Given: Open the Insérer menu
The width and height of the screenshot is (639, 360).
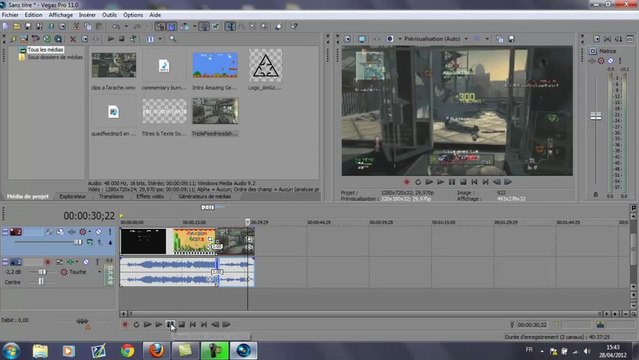Looking at the screenshot, I should click(x=87, y=15).
